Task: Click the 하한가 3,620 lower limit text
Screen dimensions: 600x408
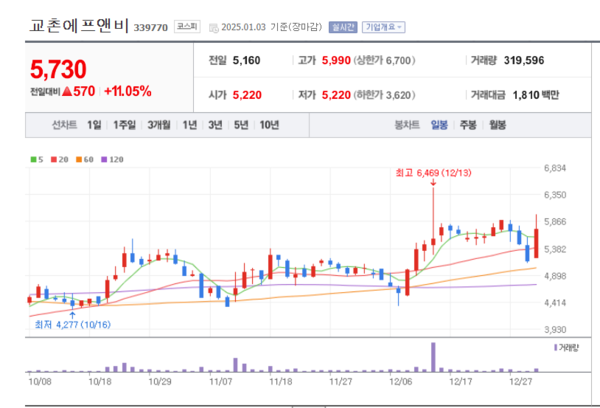Action: (384, 95)
